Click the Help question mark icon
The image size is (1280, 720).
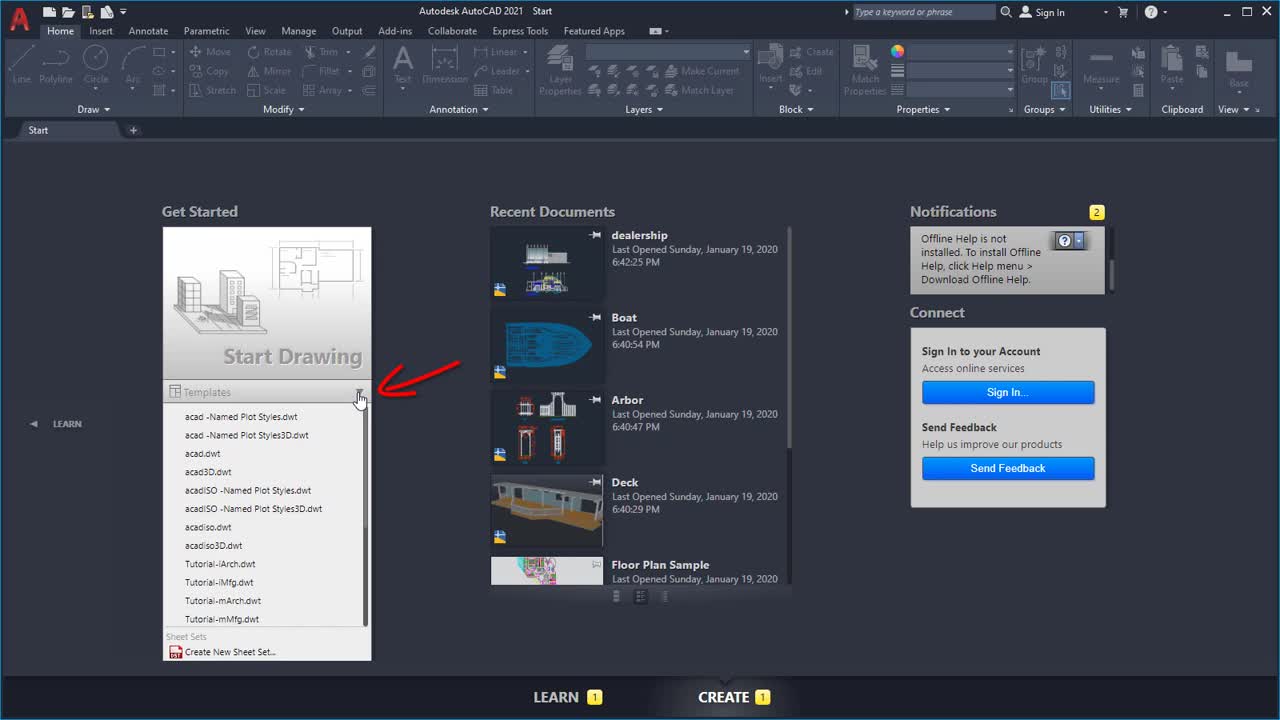1151,12
